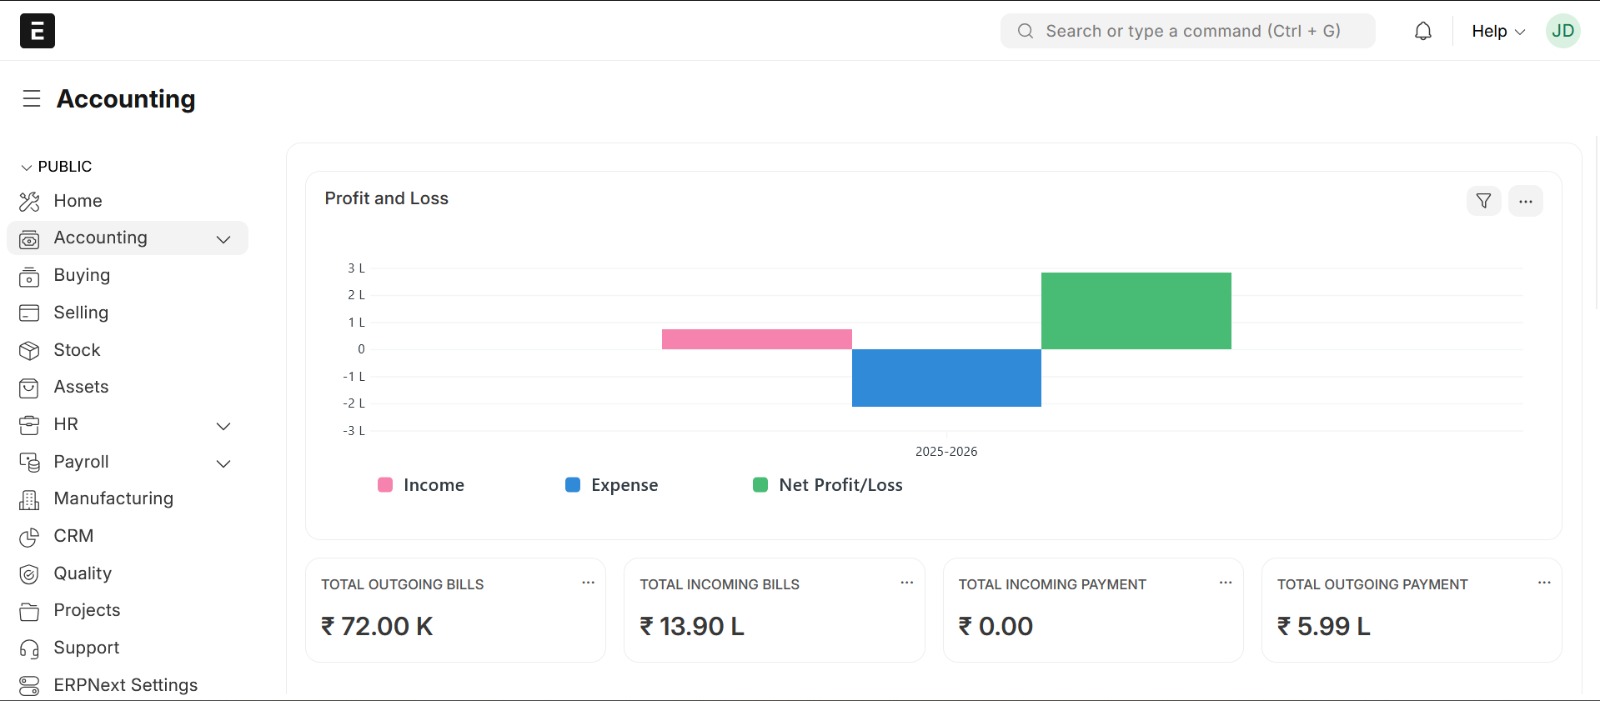The height and width of the screenshot is (701, 1600).
Task: Open Total Outgoing Bills card options
Action: [588, 583]
